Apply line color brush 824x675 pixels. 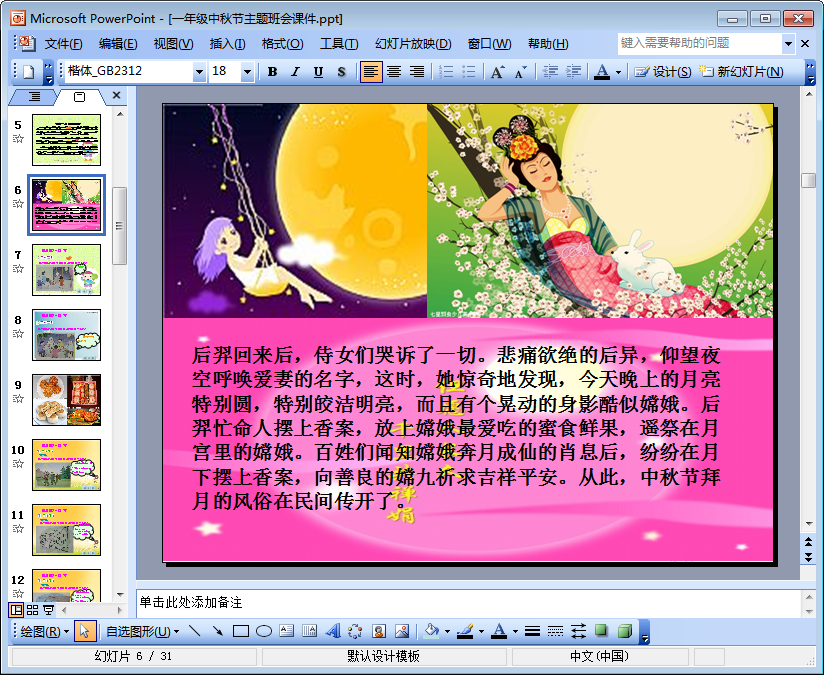[465, 631]
